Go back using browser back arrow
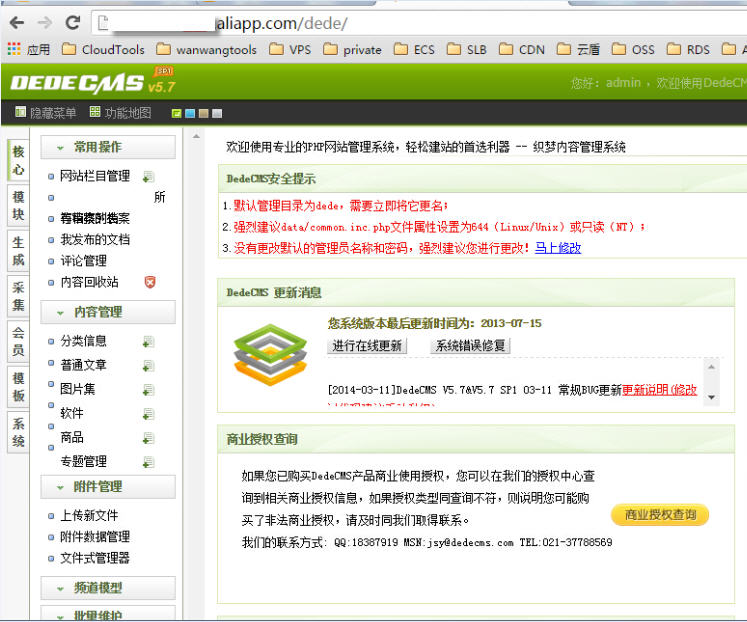The width and height of the screenshot is (747, 622). tap(17, 22)
